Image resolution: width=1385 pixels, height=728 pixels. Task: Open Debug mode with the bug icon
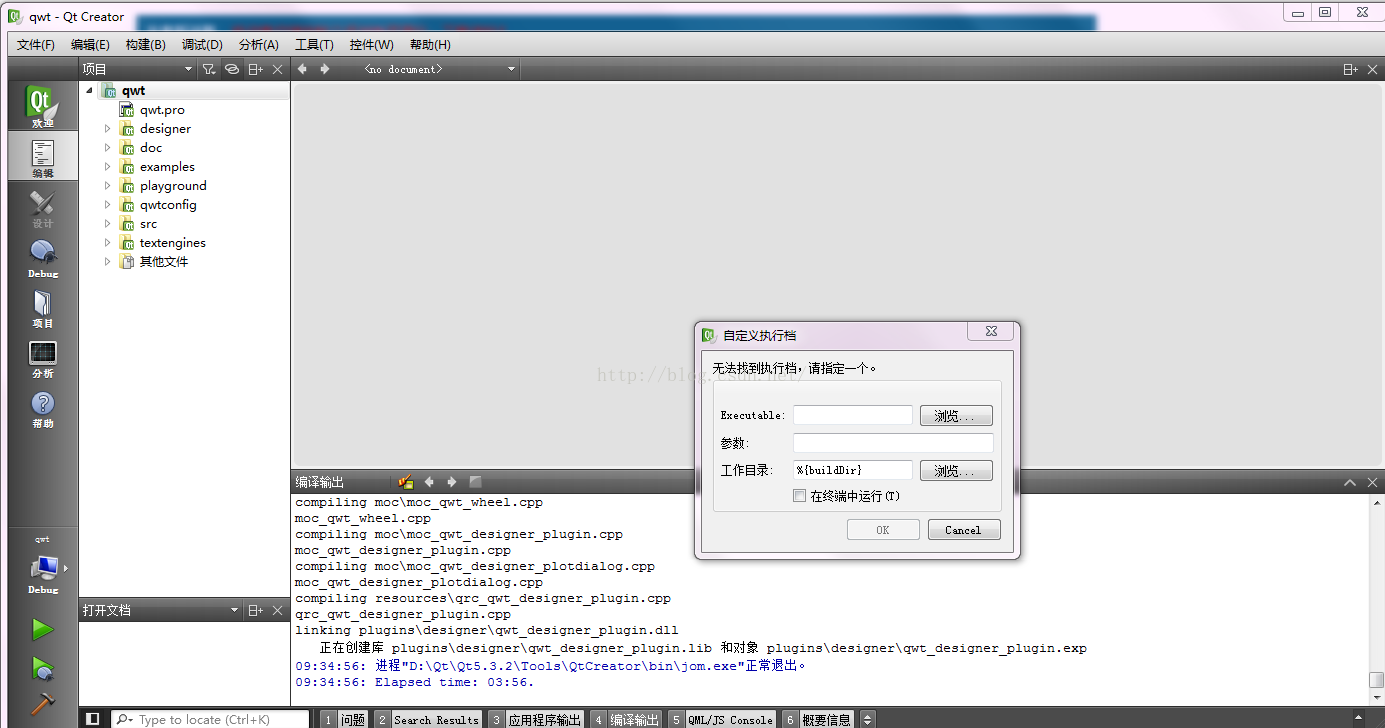pyautogui.click(x=42, y=257)
